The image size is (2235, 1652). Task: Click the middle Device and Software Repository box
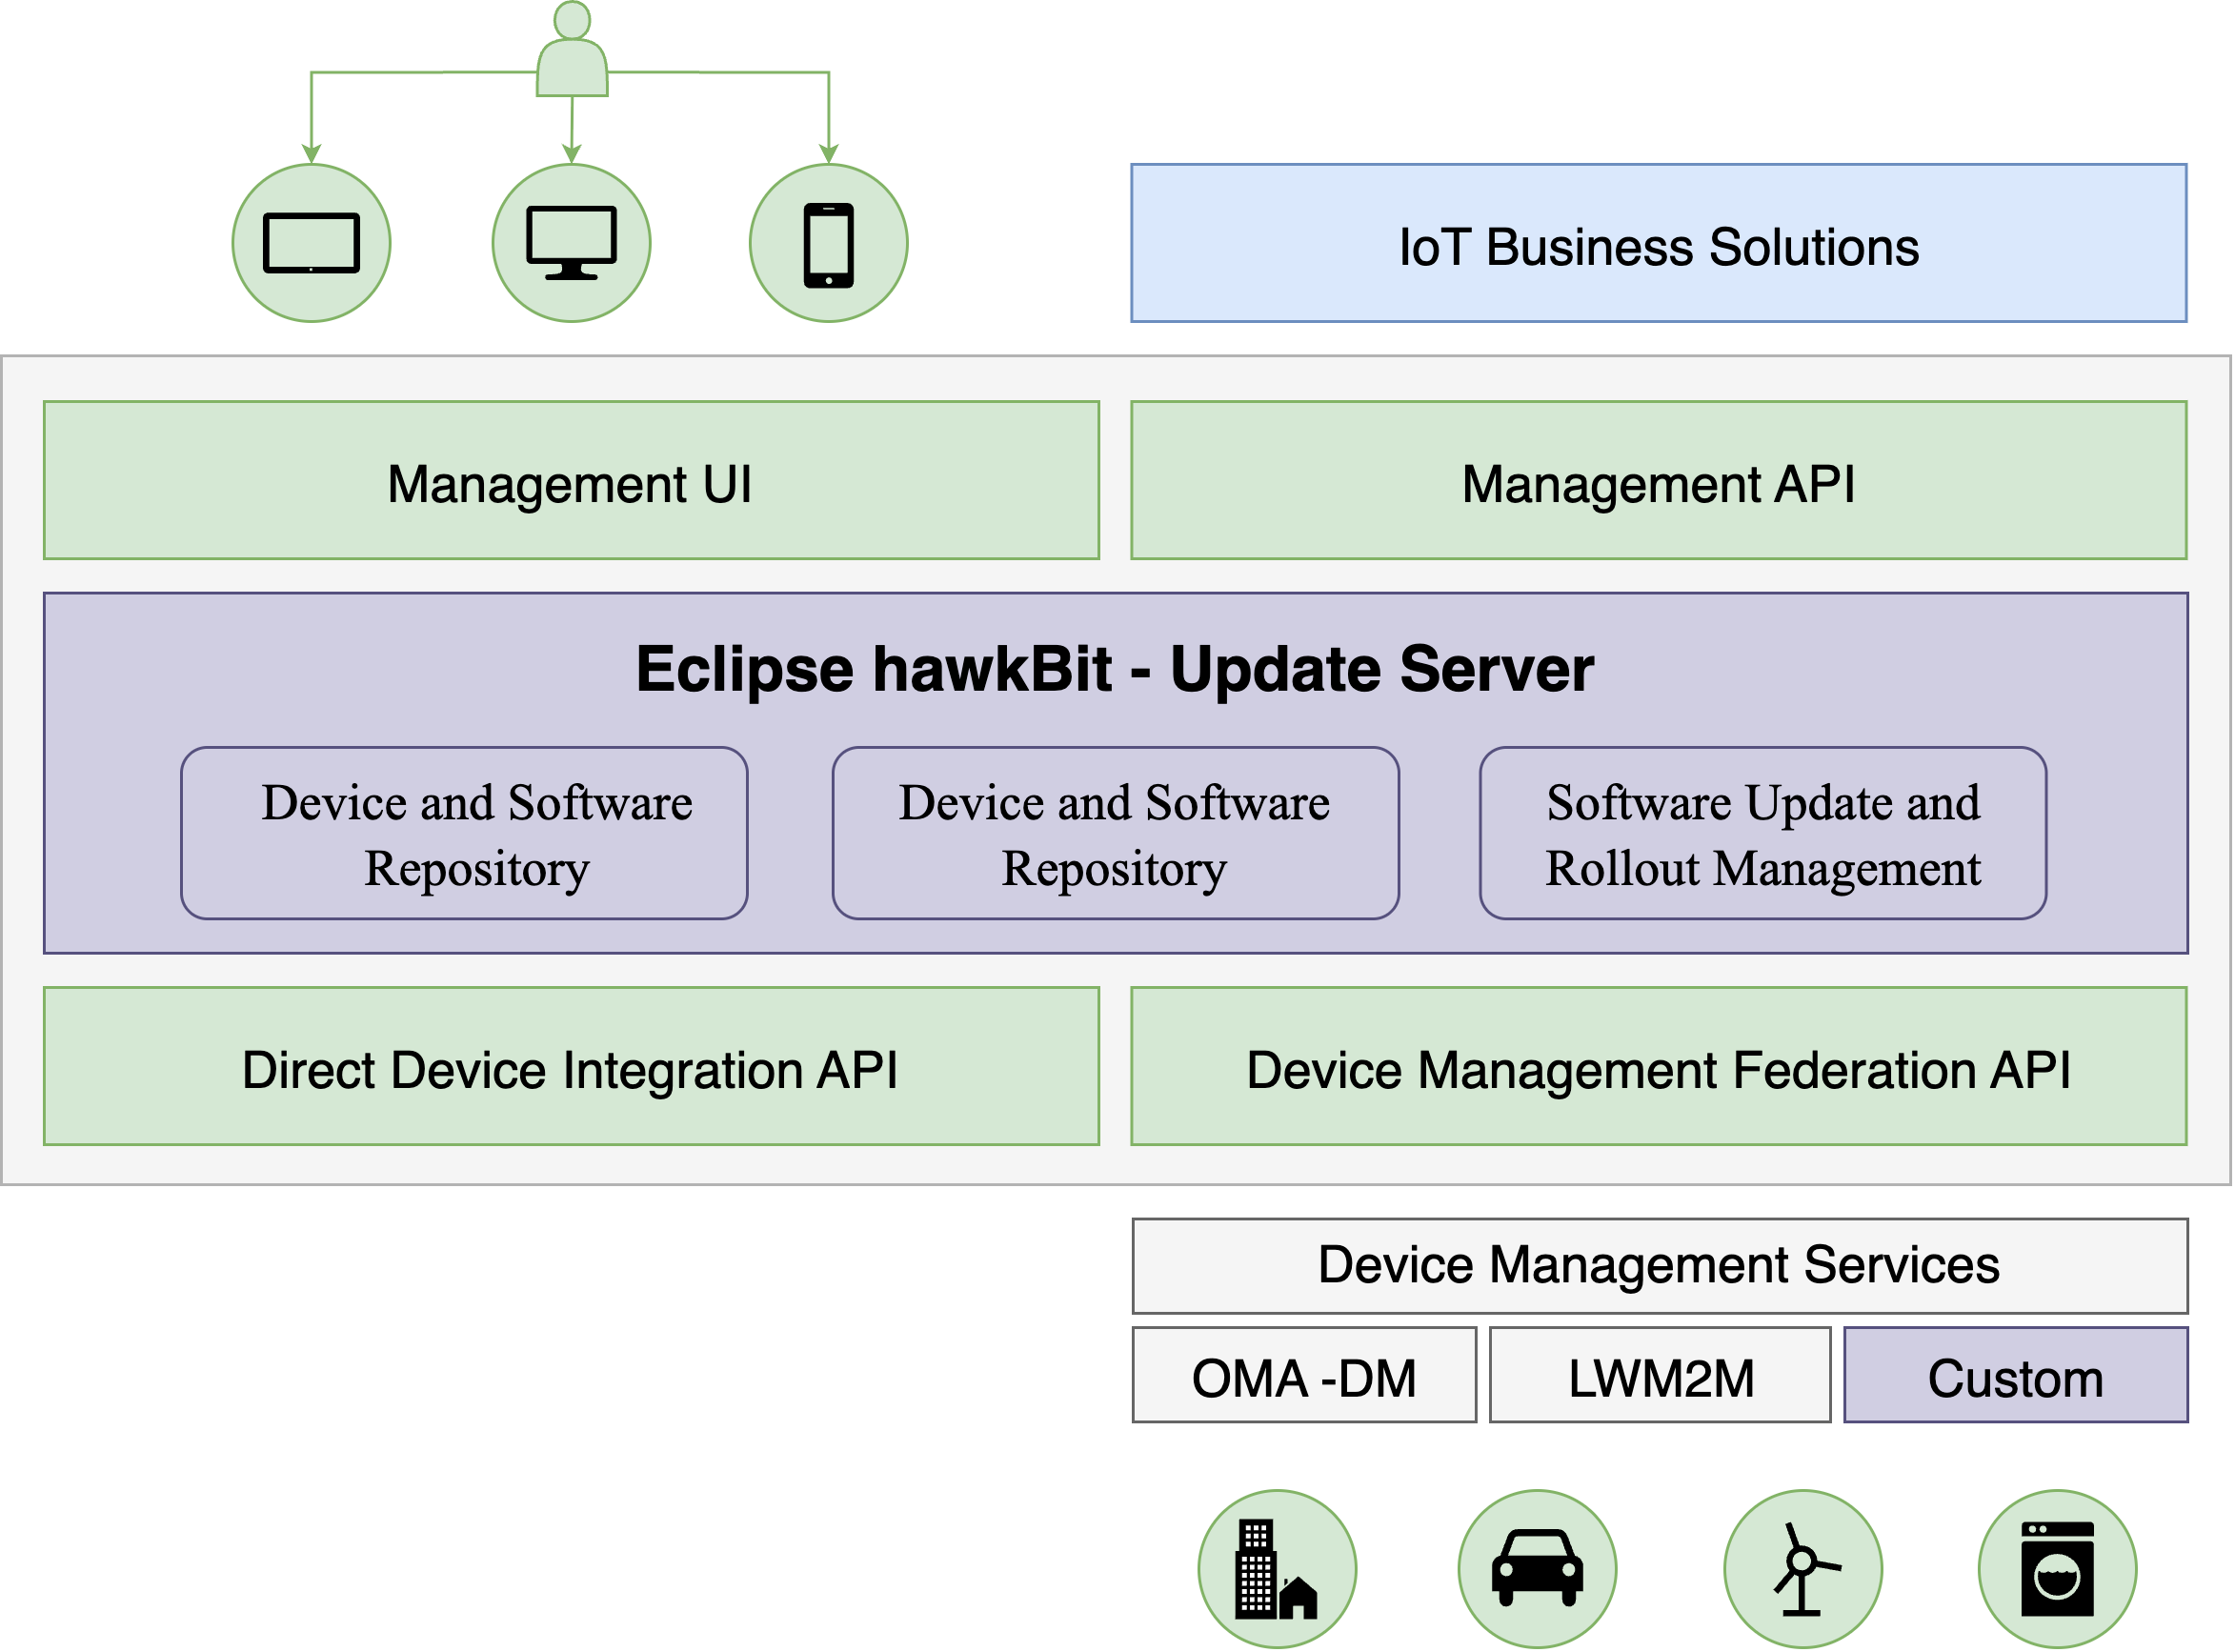click(x=1117, y=834)
